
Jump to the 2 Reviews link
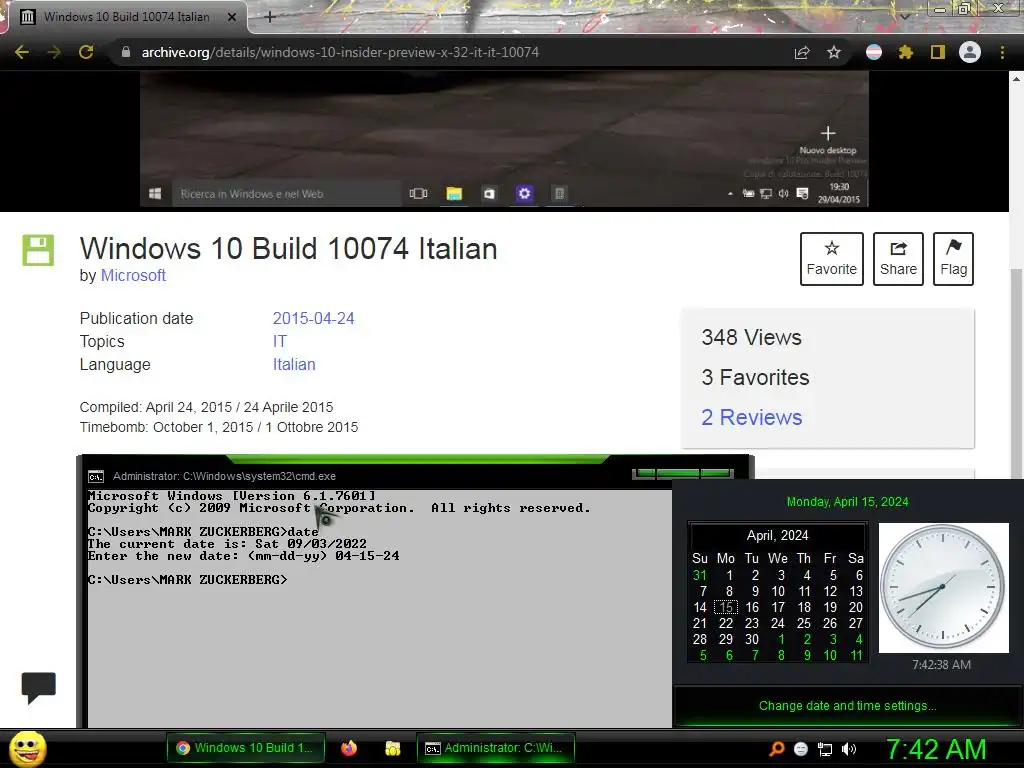click(752, 417)
